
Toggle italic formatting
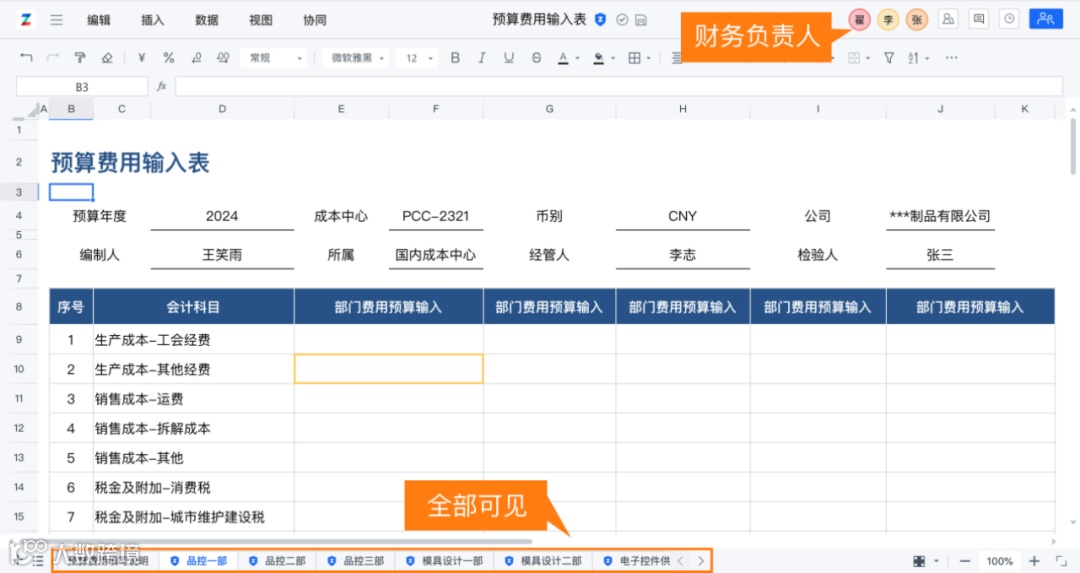pyautogui.click(x=481, y=58)
